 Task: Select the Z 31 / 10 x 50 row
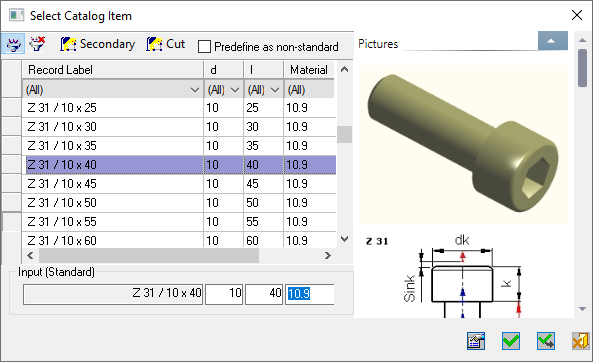(x=179, y=203)
